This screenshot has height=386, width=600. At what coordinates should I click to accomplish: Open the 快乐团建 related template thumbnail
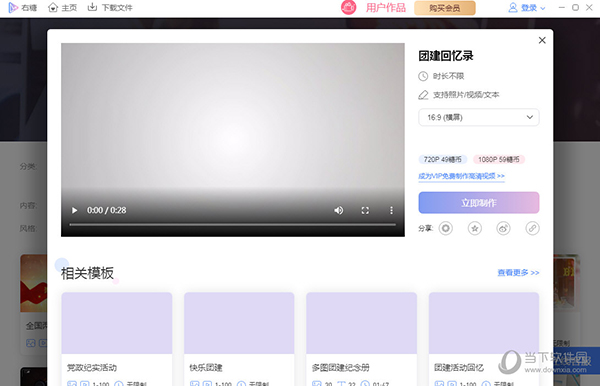coord(239,323)
